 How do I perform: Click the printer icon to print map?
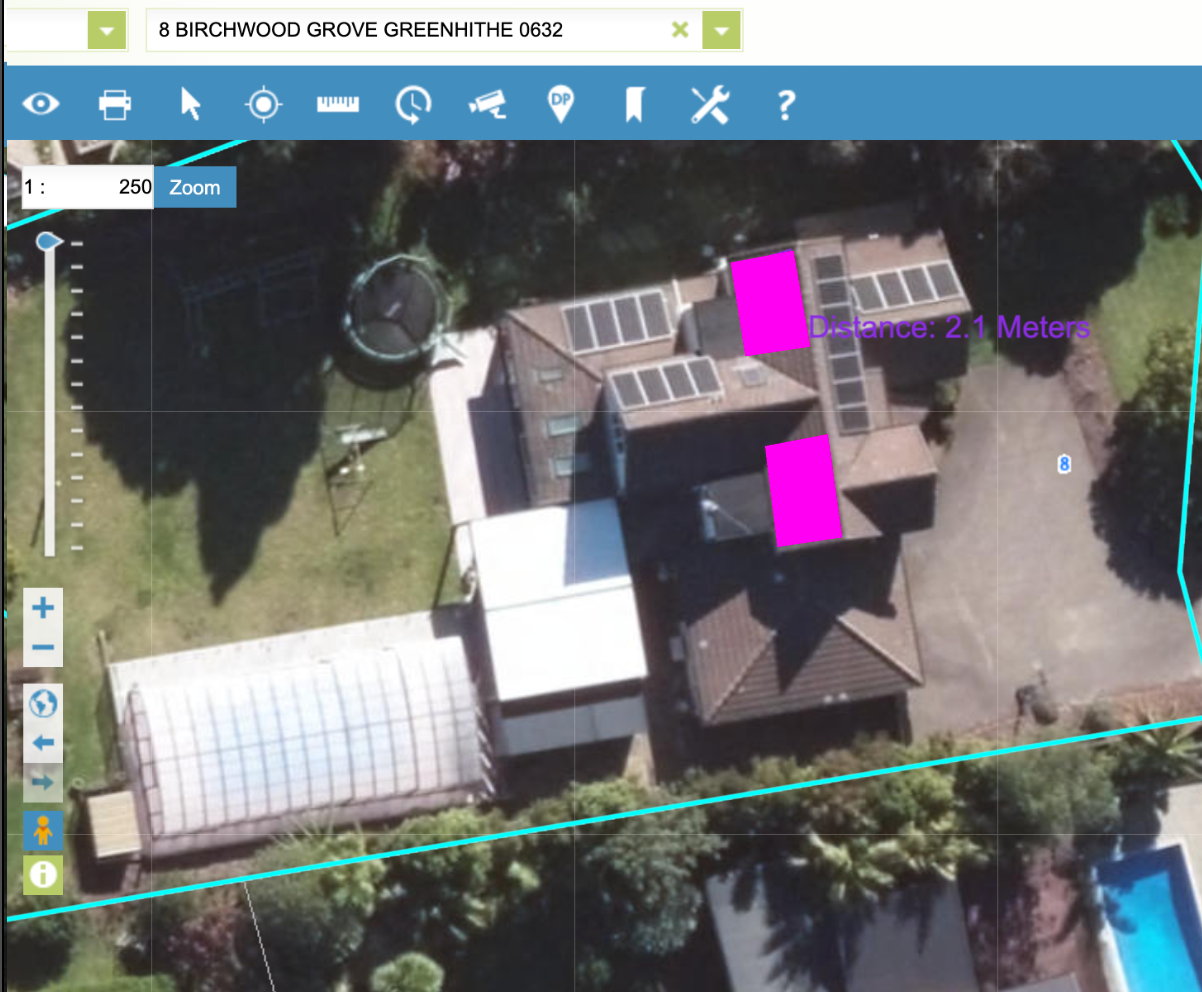[x=115, y=104]
